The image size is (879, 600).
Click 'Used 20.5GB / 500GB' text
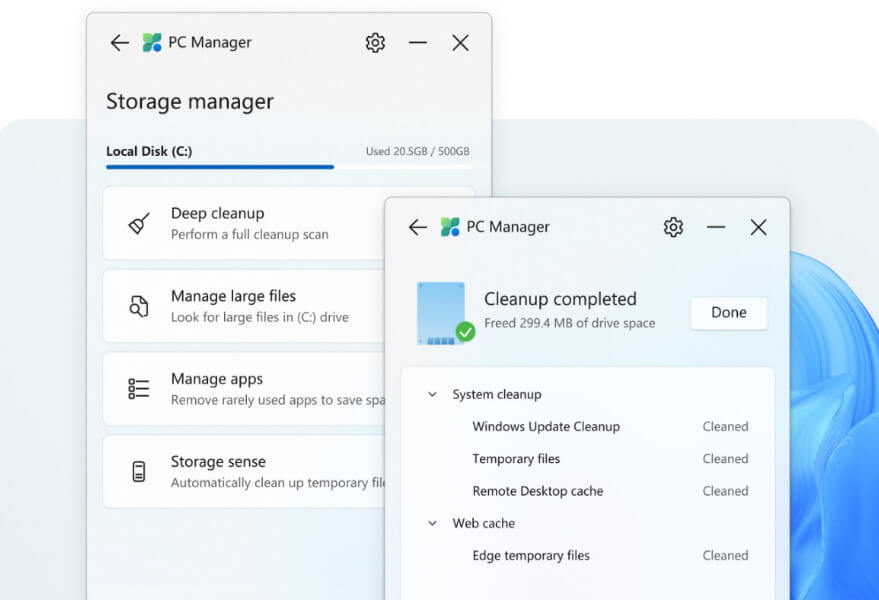[418, 151]
